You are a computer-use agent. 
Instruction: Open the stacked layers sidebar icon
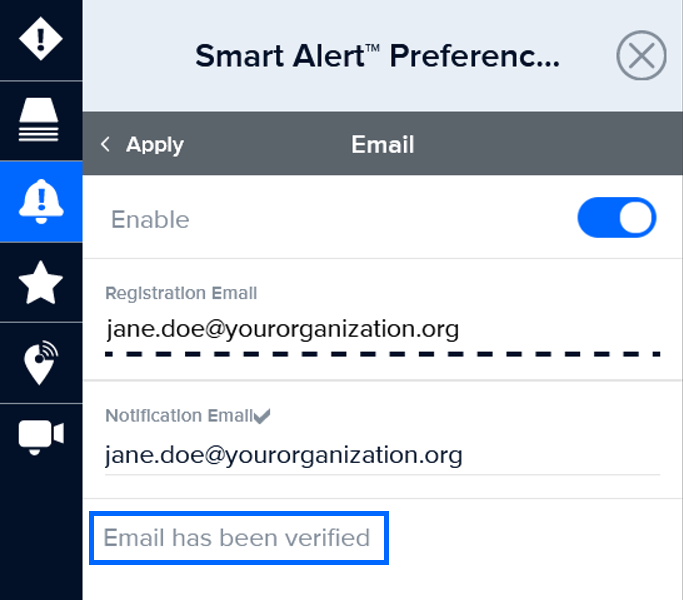click(41, 120)
